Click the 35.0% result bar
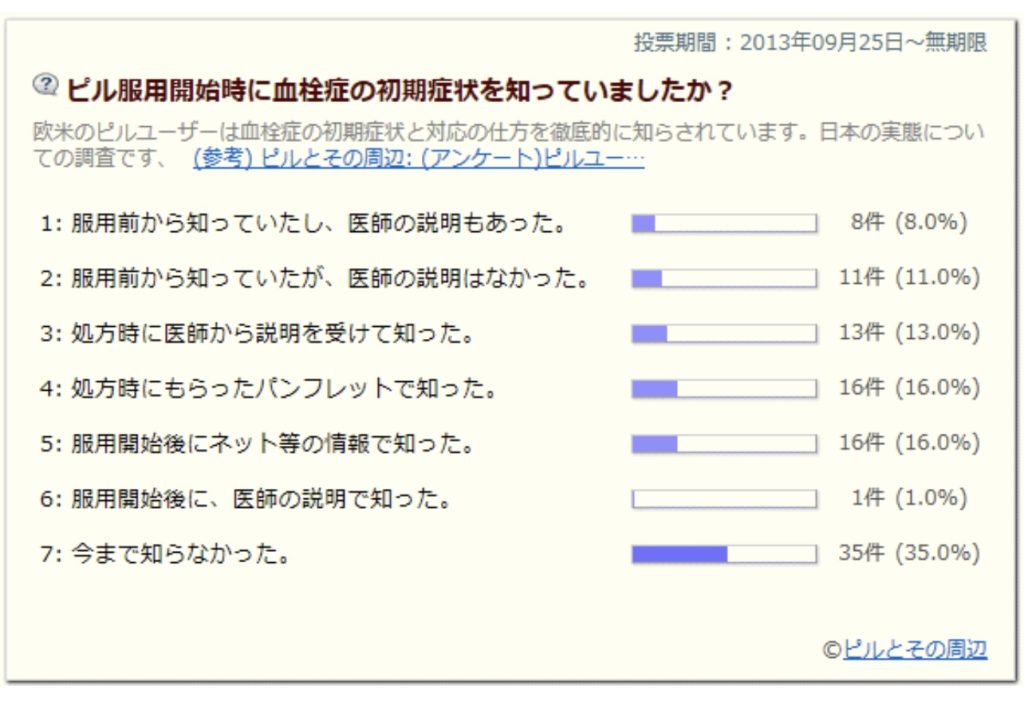 coord(724,553)
